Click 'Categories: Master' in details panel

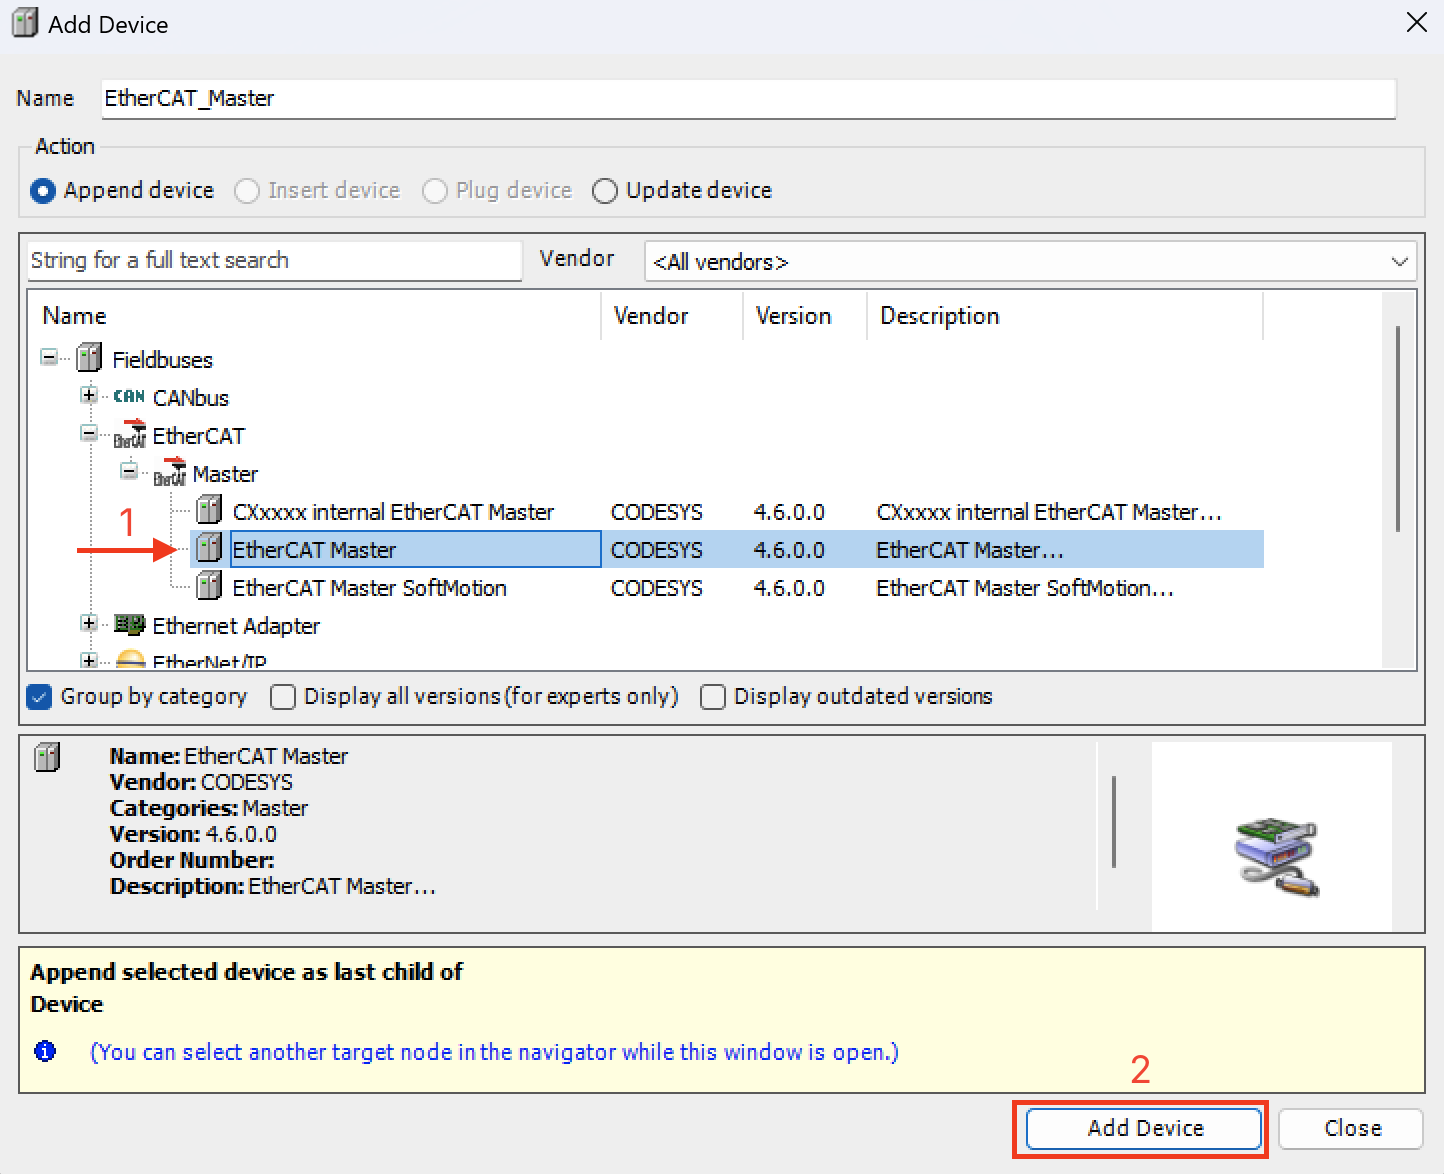point(209,808)
